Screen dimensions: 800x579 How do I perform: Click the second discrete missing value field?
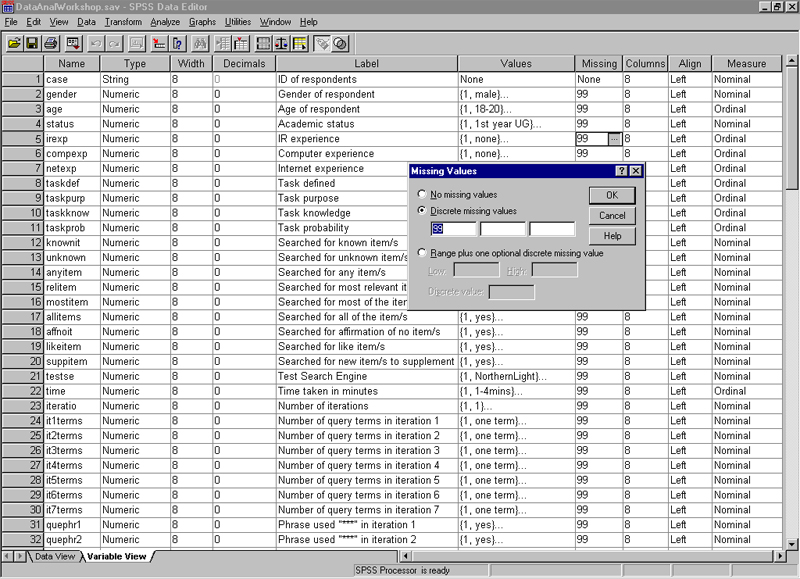503,229
